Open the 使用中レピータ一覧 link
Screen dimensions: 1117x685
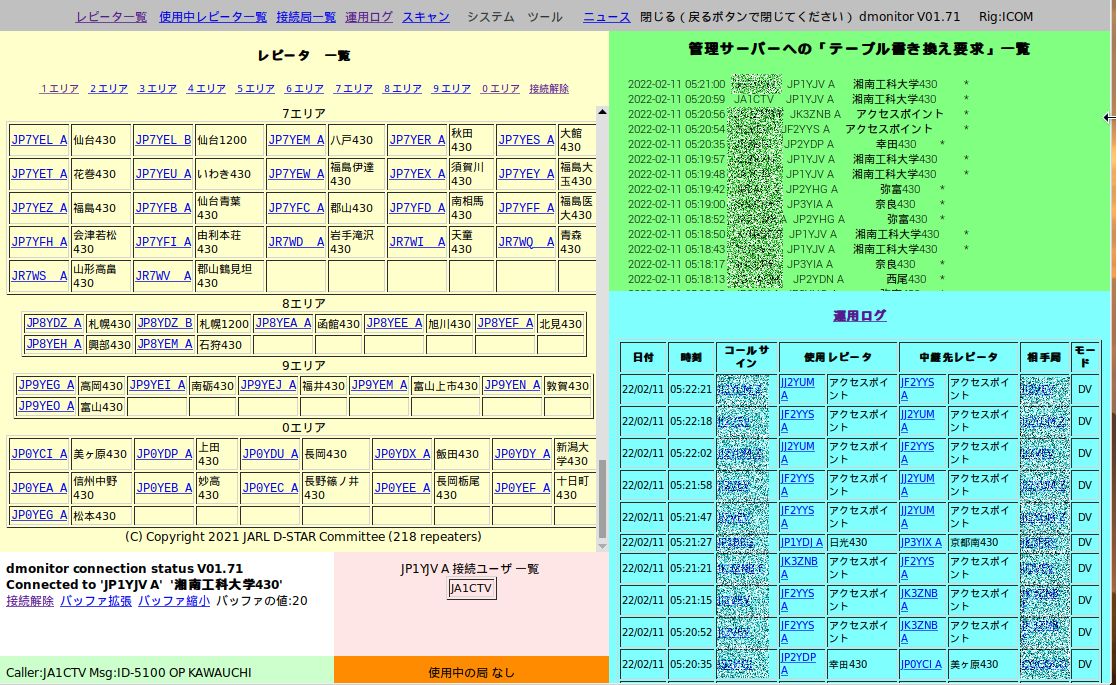tap(212, 16)
